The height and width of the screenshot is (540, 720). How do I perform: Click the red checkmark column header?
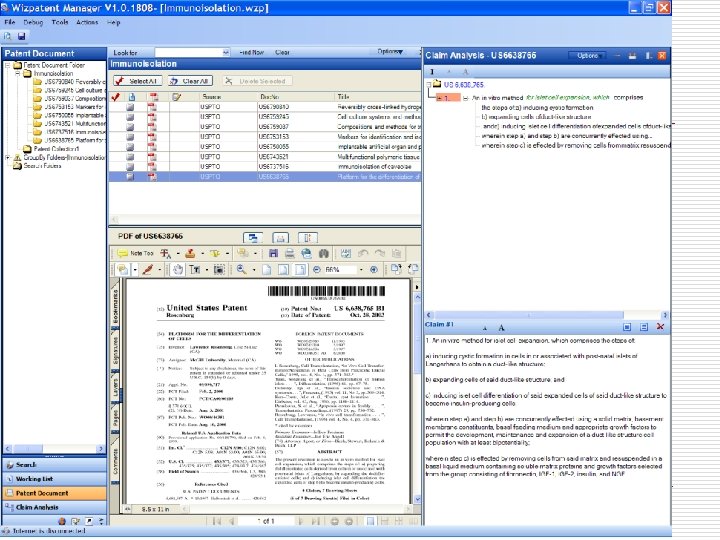pos(116,97)
